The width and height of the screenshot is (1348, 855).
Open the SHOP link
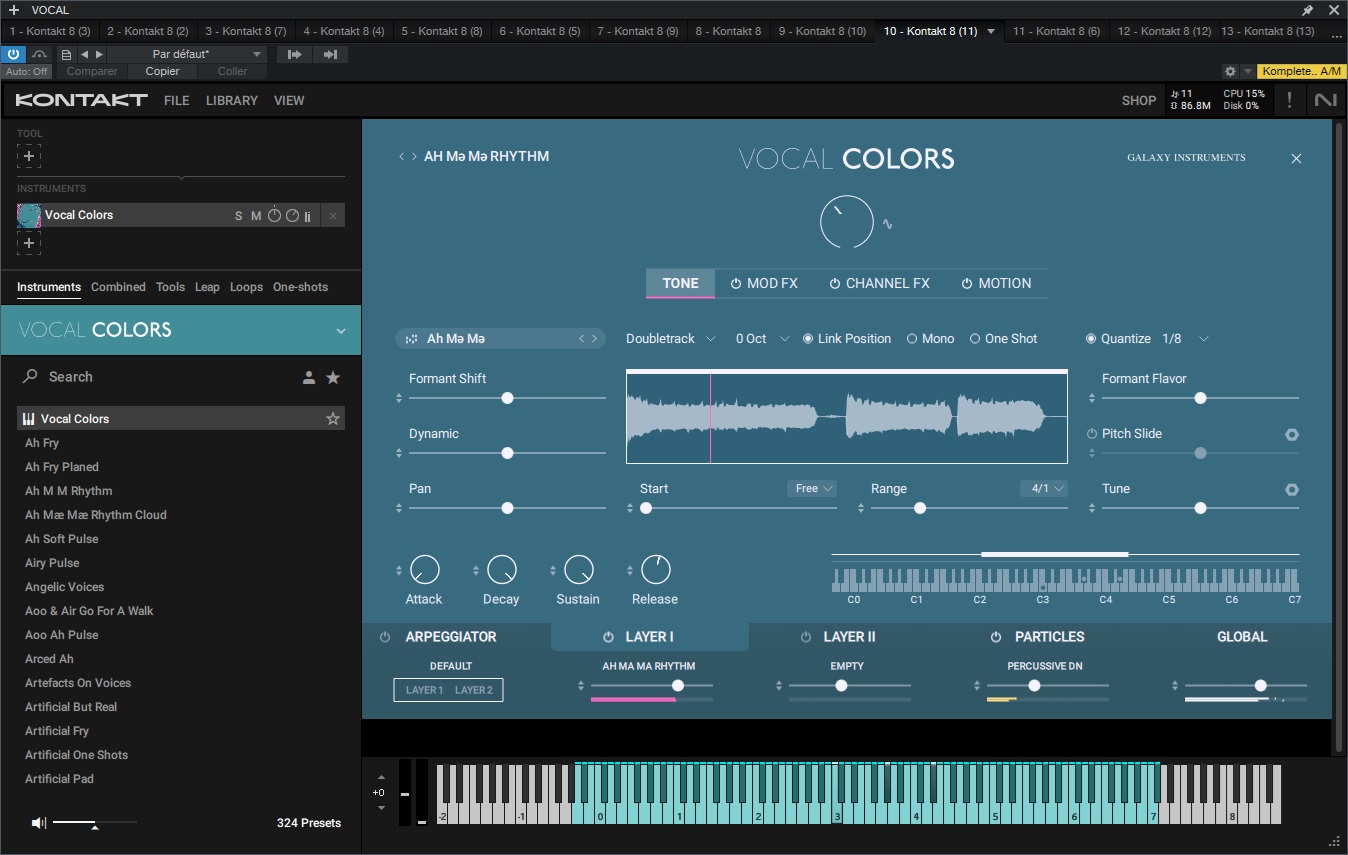(1138, 100)
